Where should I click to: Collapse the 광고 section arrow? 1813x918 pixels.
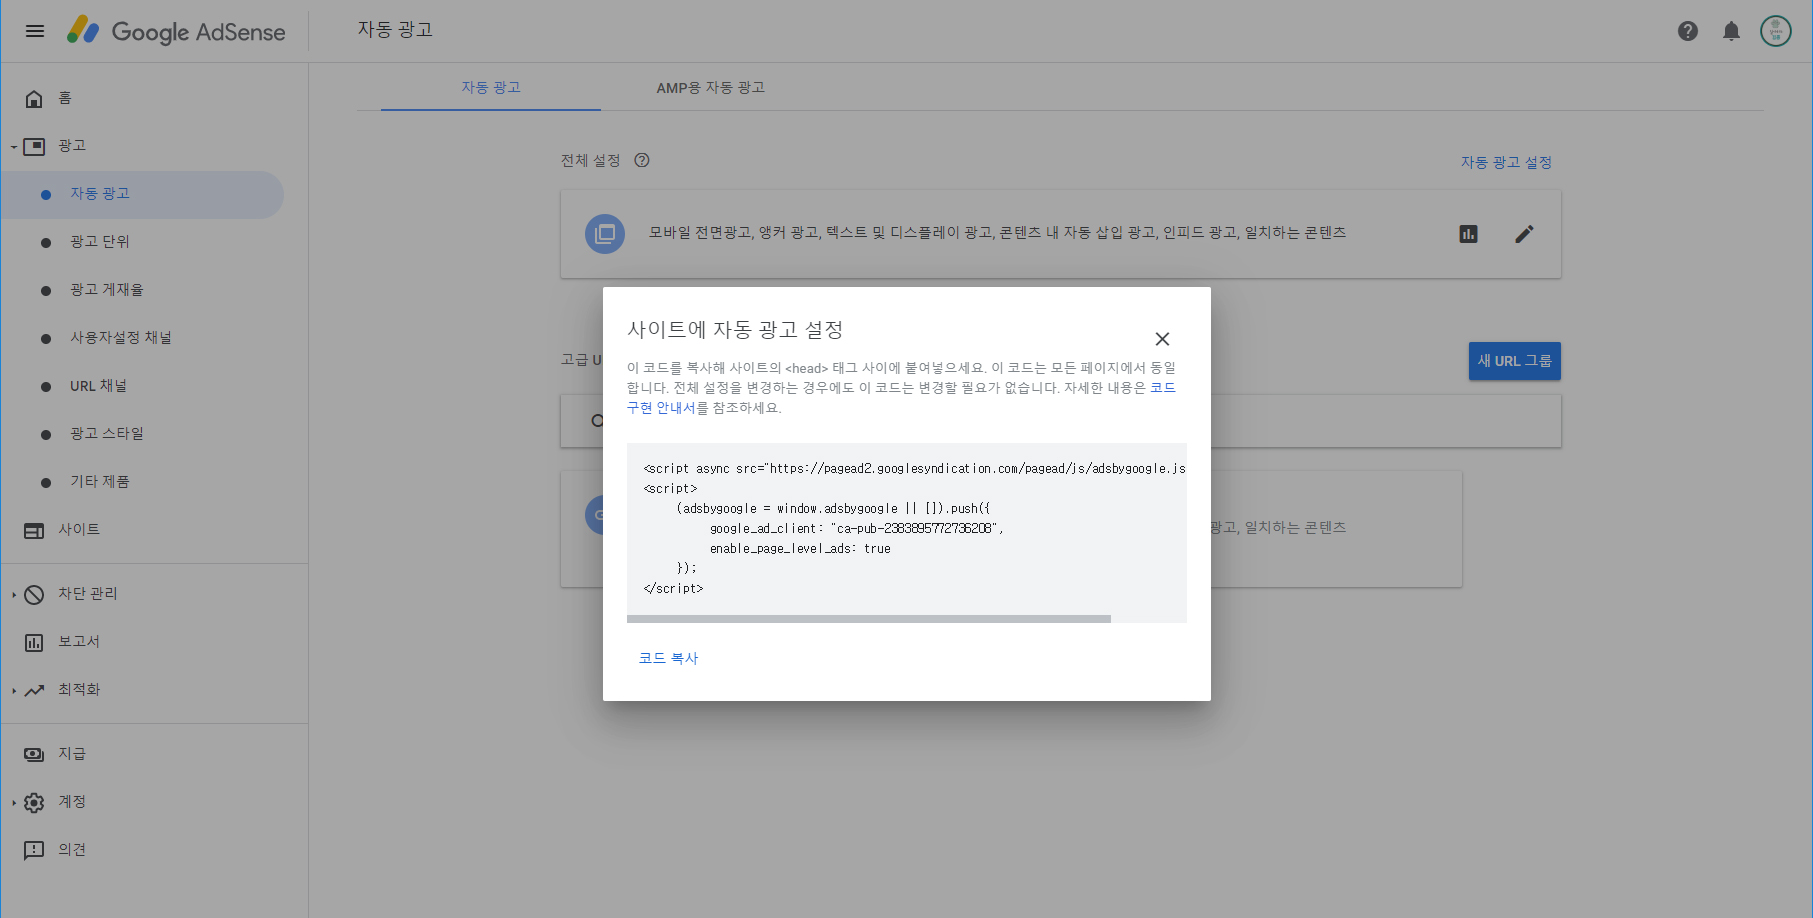14,147
